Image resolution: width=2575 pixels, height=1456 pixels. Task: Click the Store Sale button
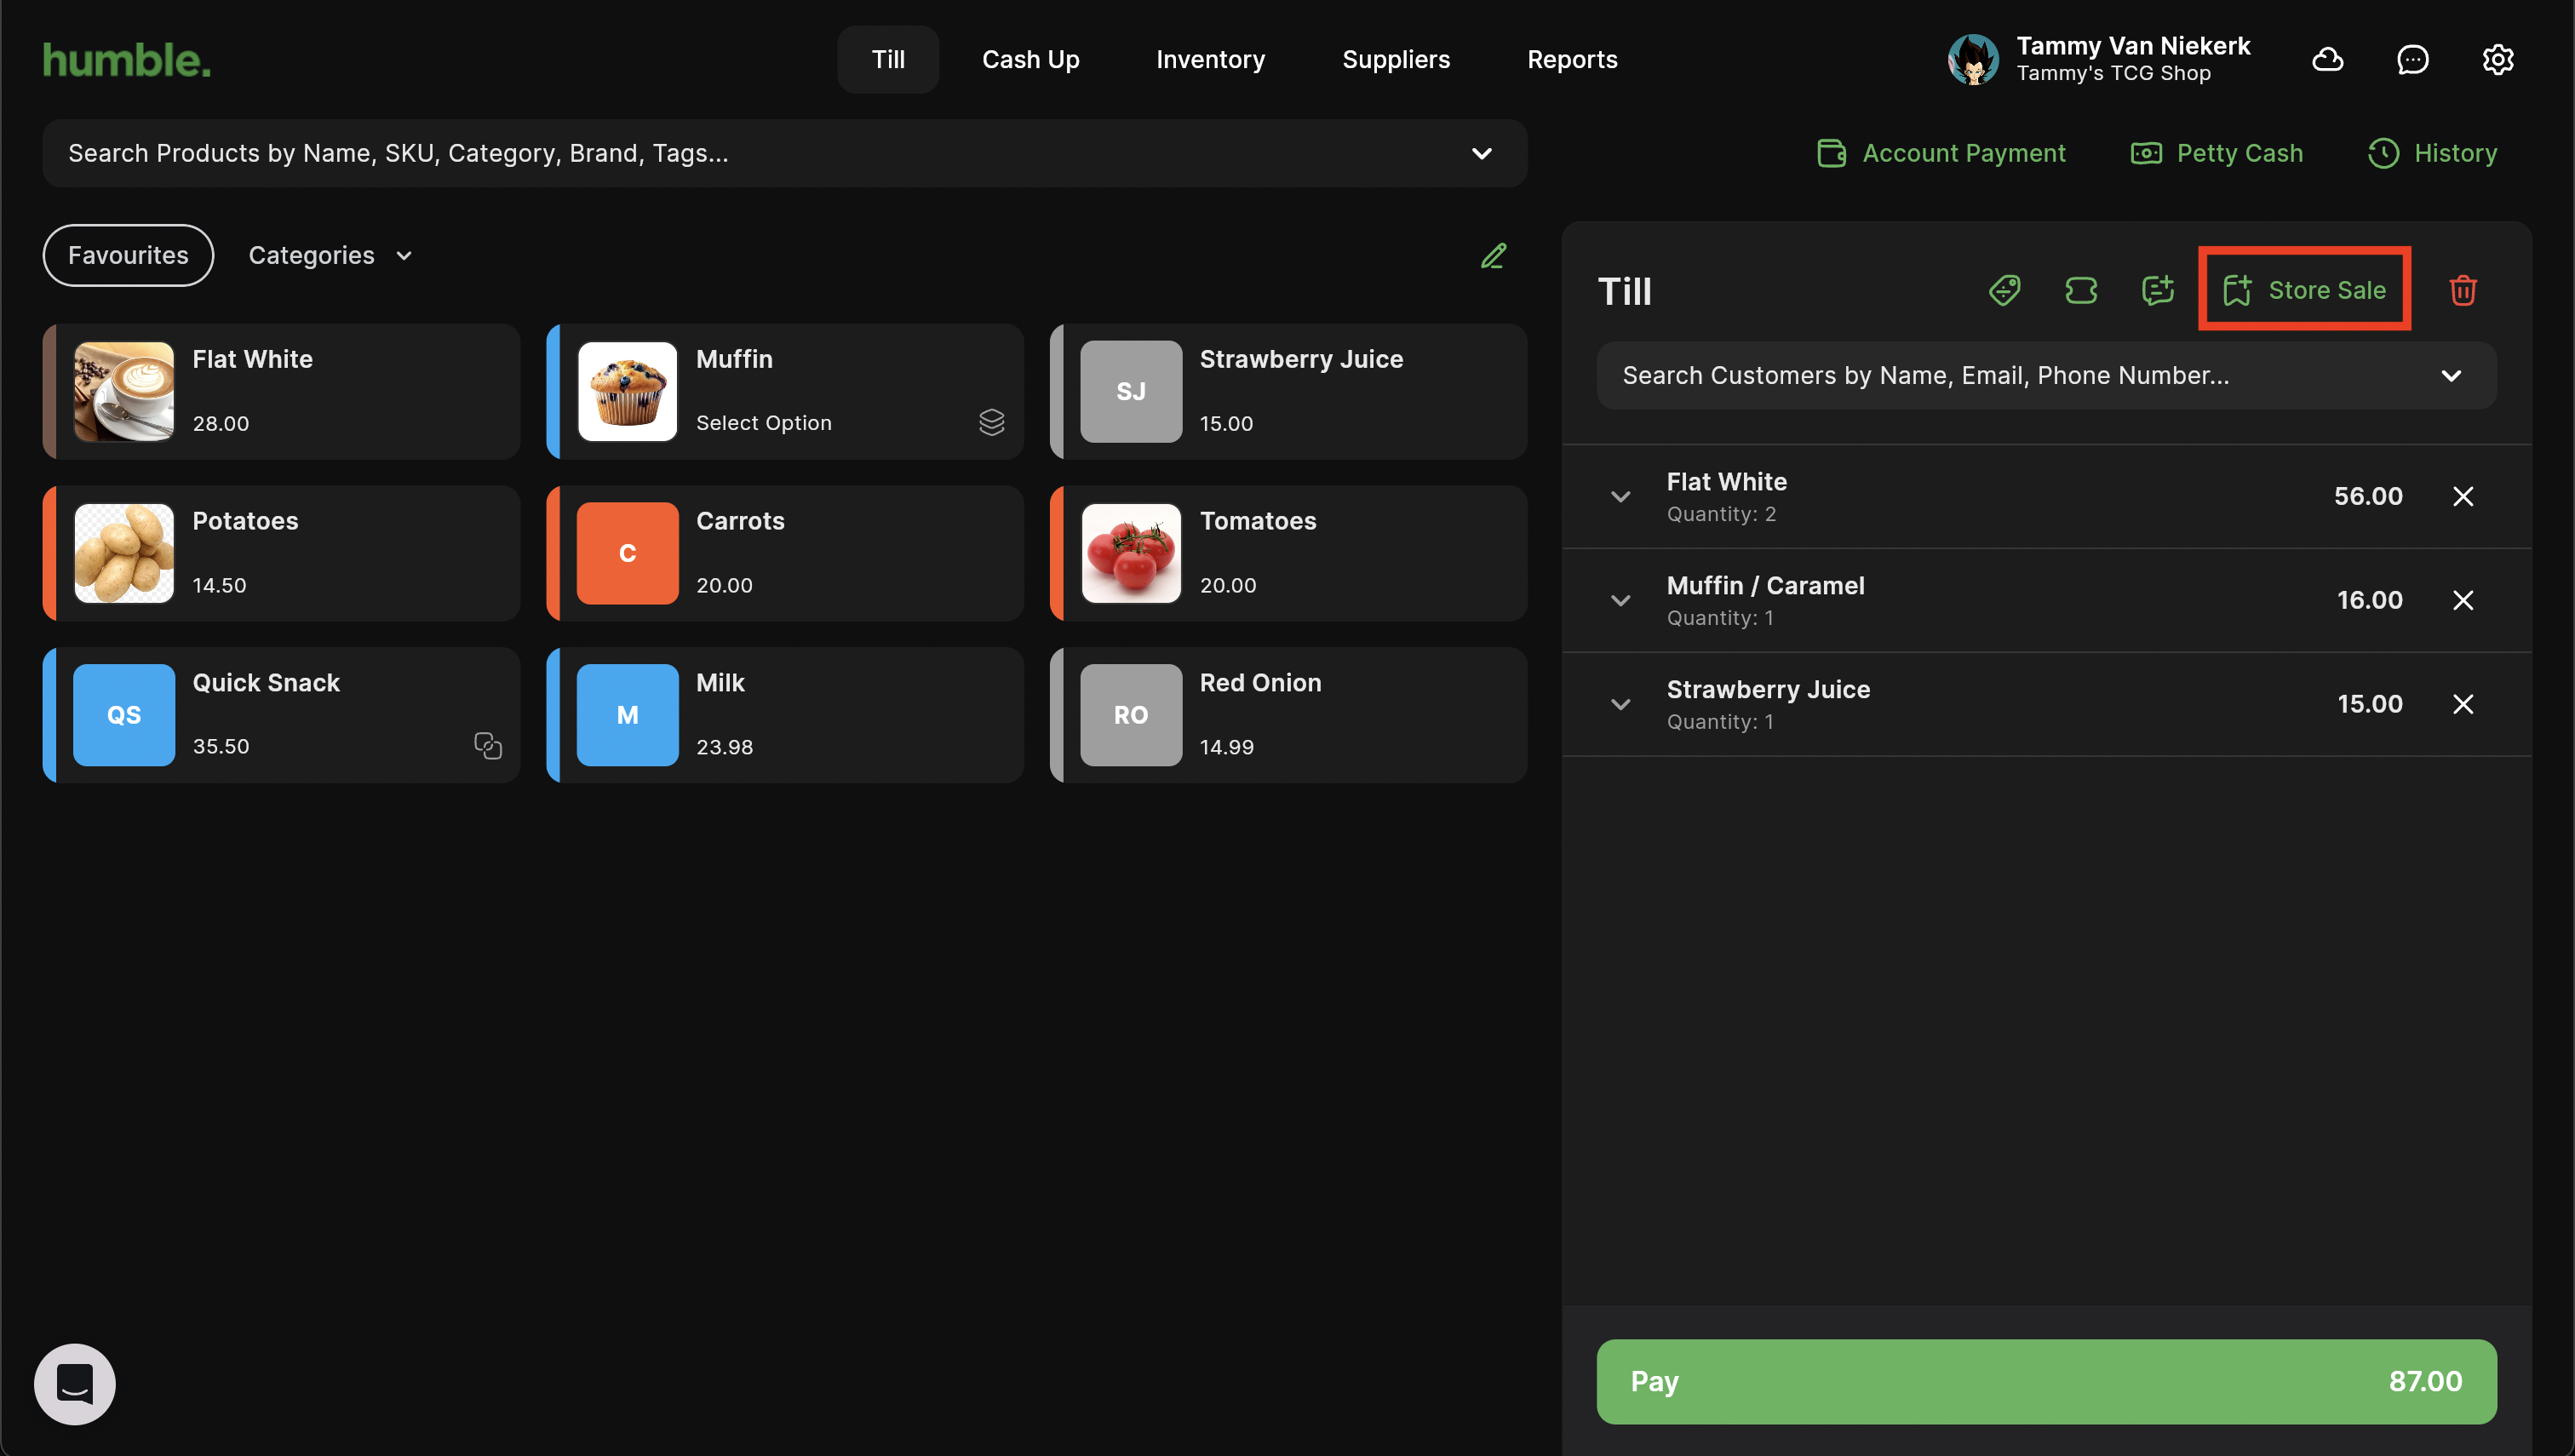click(x=2304, y=290)
